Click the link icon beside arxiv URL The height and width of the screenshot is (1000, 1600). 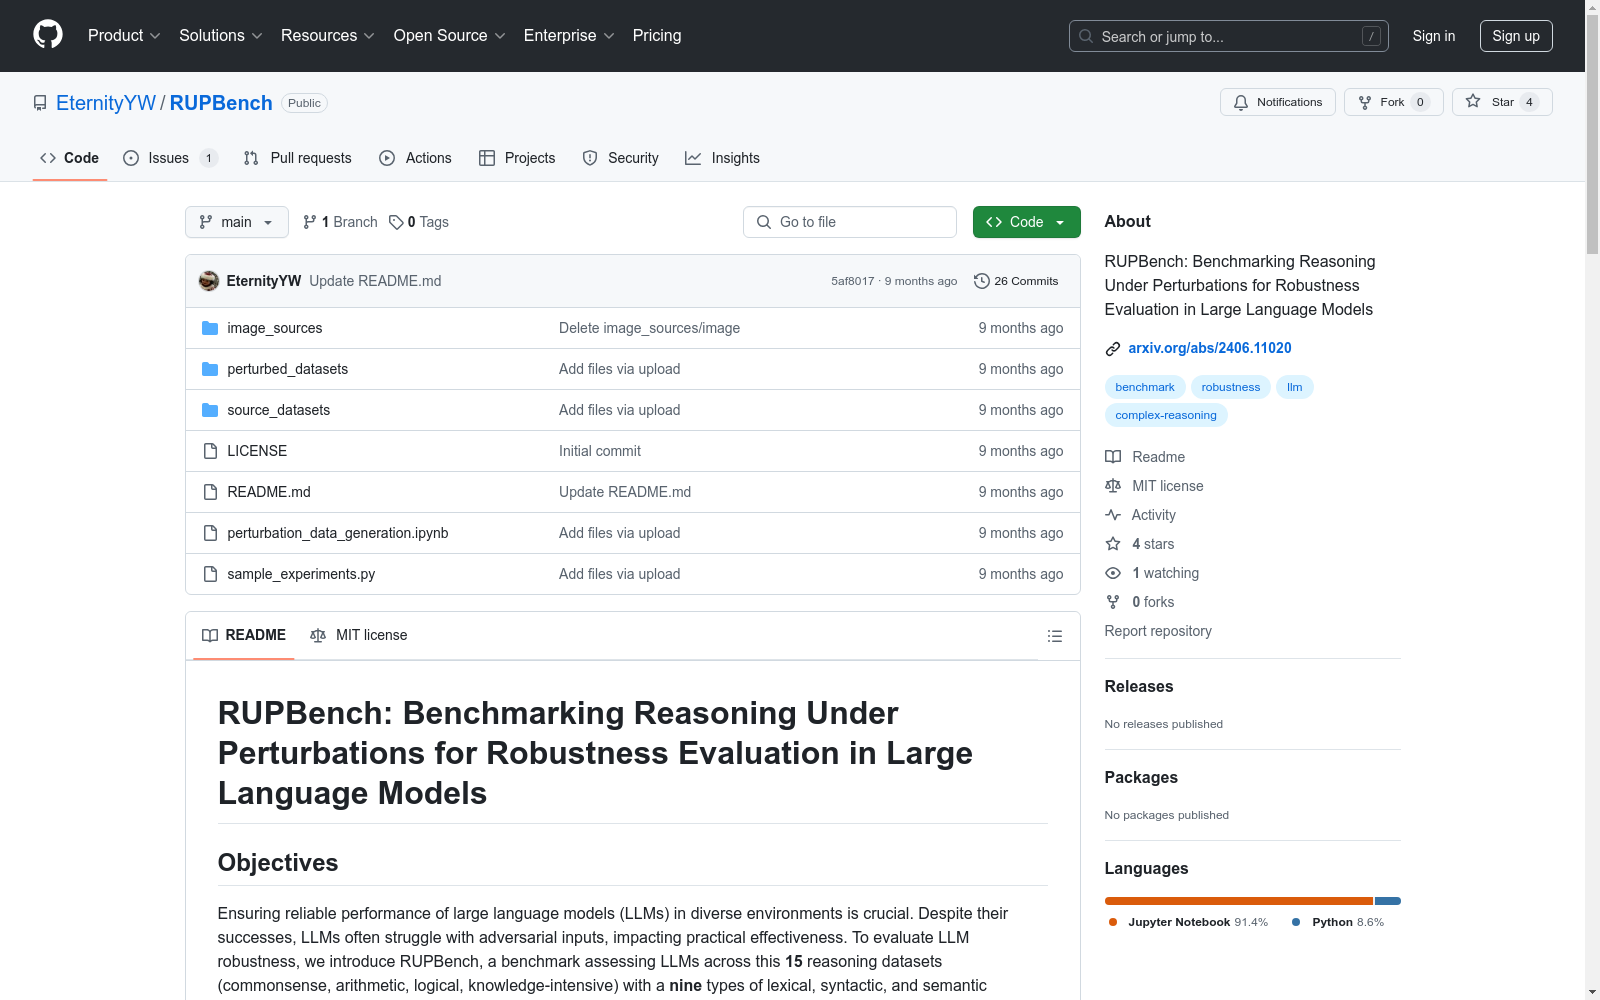[x=1113, y=349]
